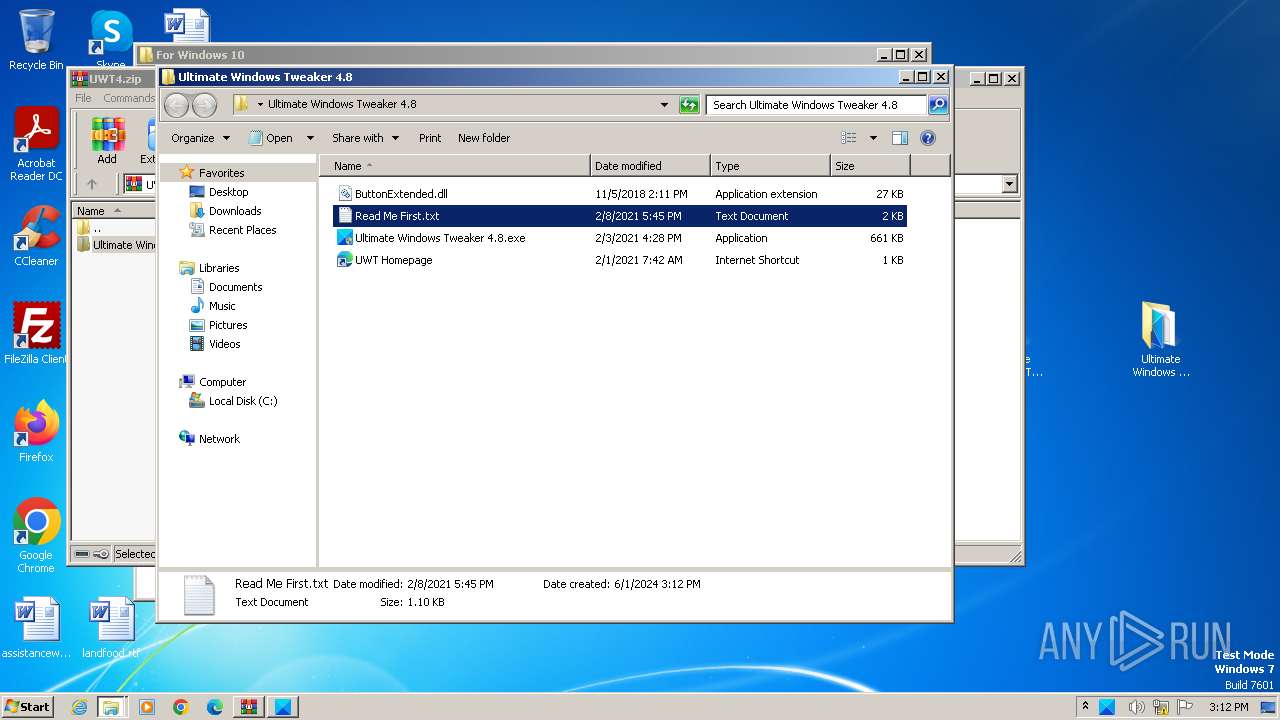Image resolution: width=1280 pixels, height=720 pixels.
Task: Open the FileZilla Client desktop icon
Action: pos(36,333)
